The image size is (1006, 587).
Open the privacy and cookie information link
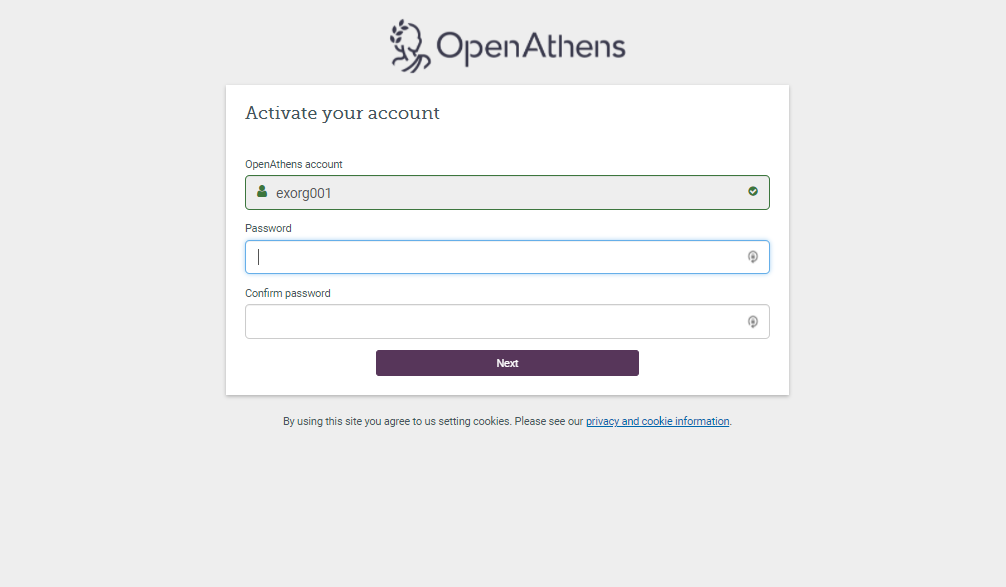pyautogui.click(x=657, y=421)
